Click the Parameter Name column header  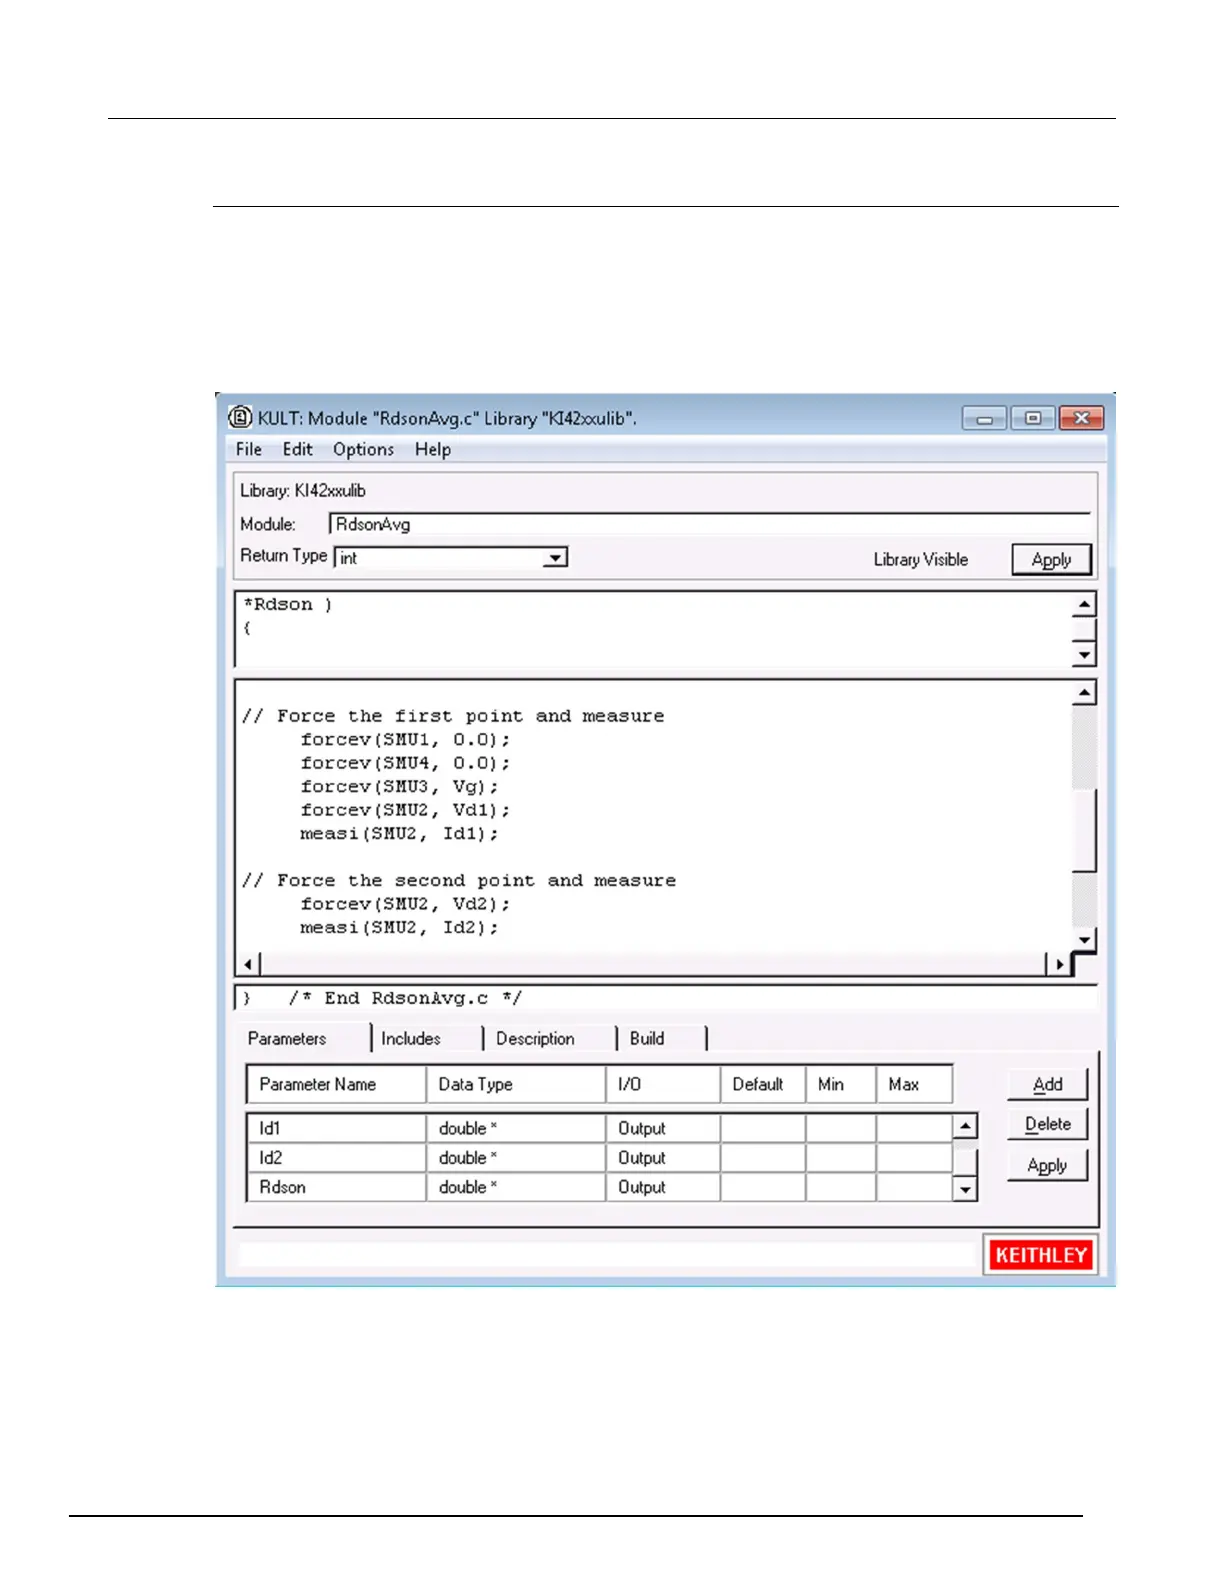(x=337, y=1085)
